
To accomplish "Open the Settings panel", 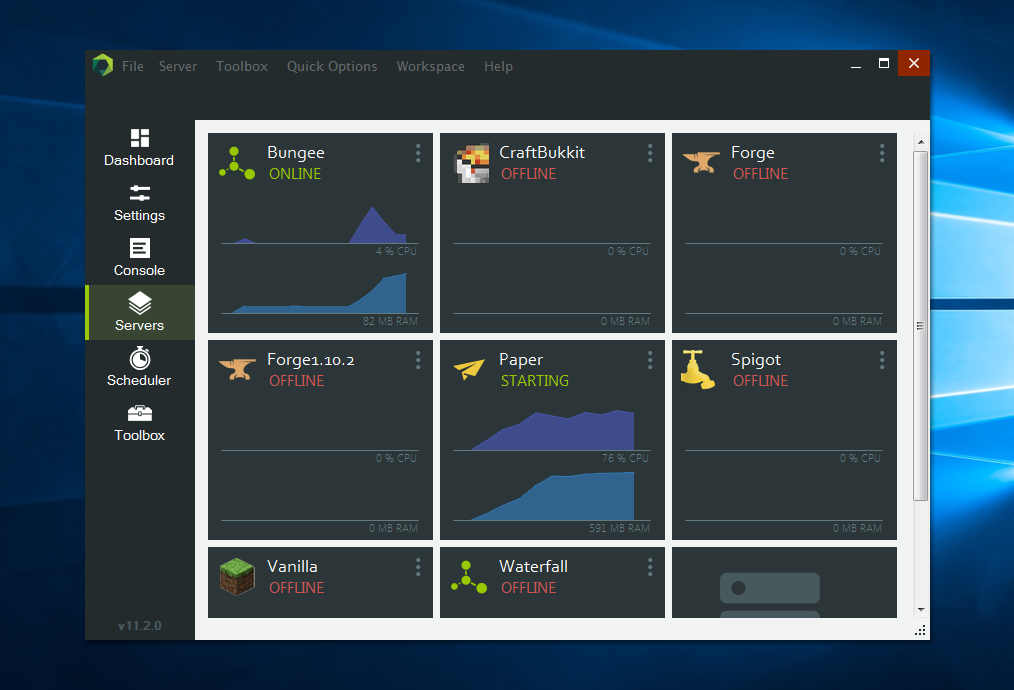I will (x=139, y=203).
